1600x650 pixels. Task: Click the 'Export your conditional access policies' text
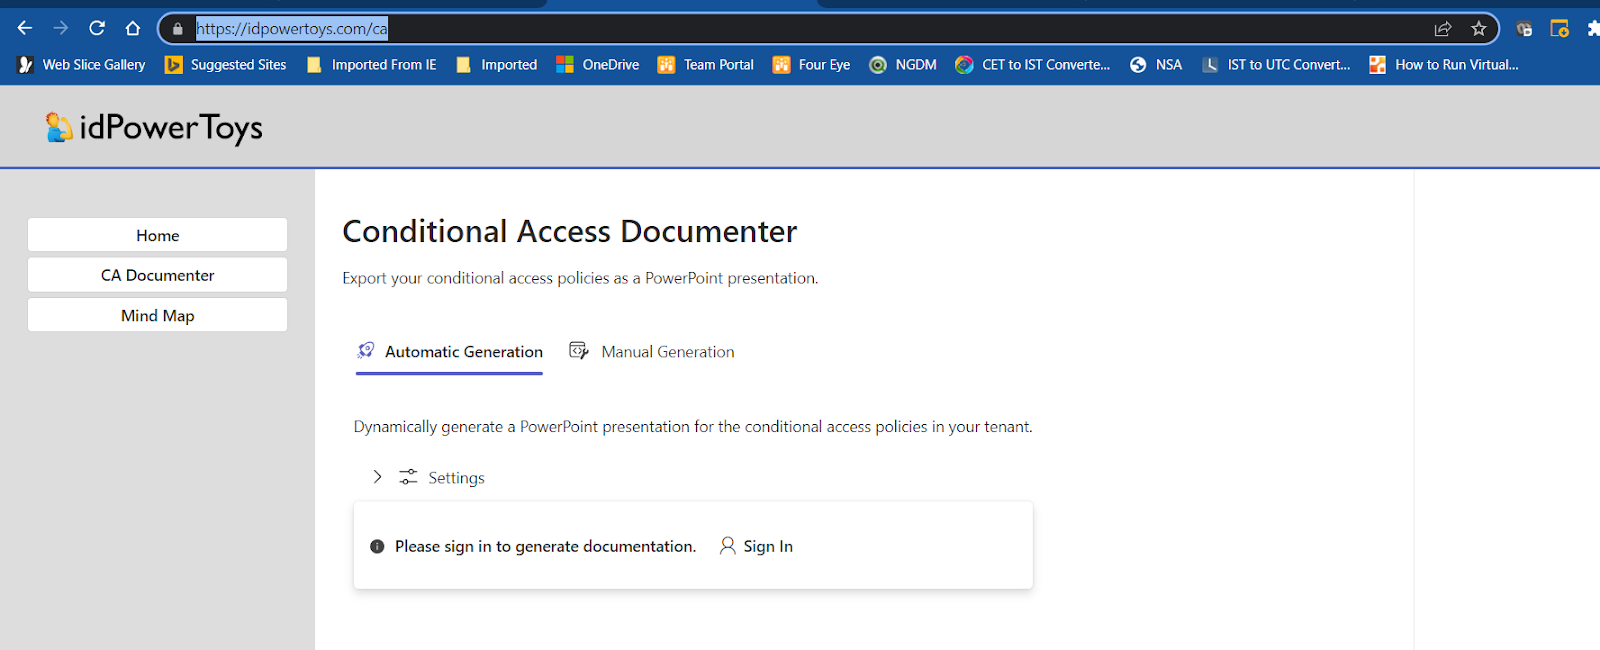coord(580,278)
